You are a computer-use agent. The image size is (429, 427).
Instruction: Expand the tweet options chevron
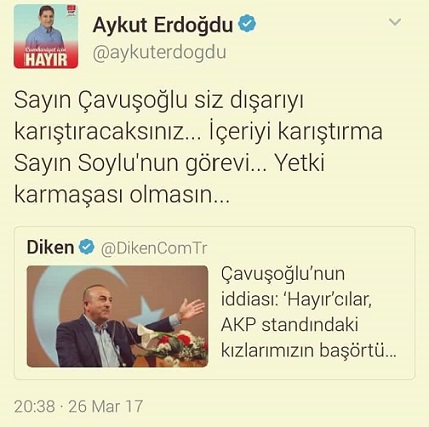[395, 22]
